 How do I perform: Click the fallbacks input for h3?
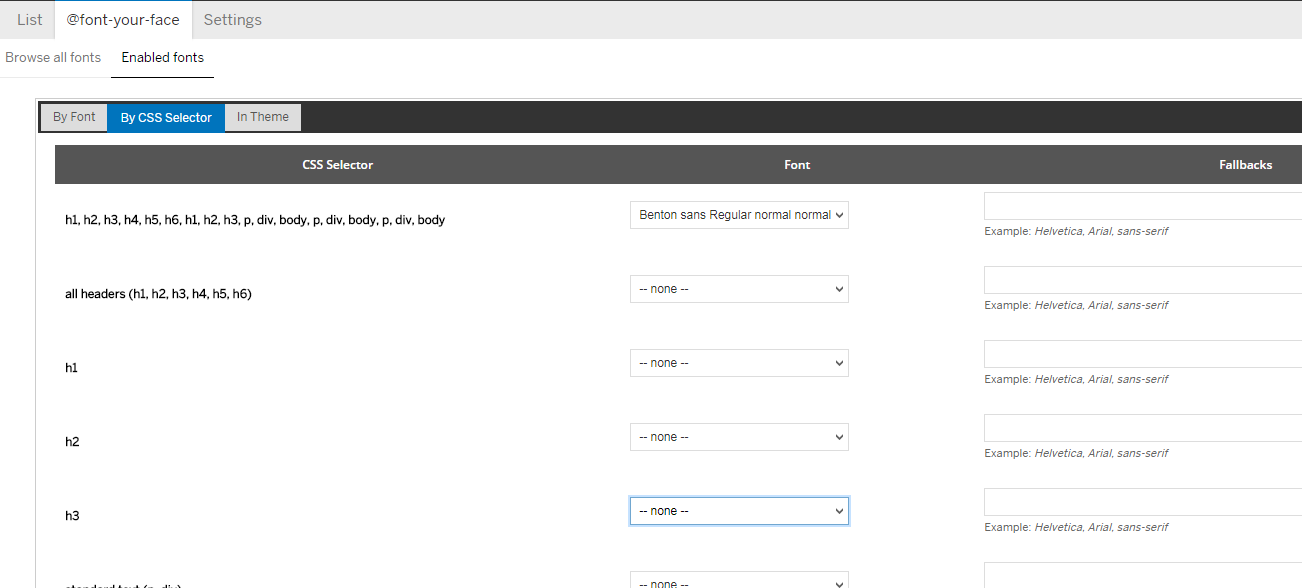[x=1143, y=502]
